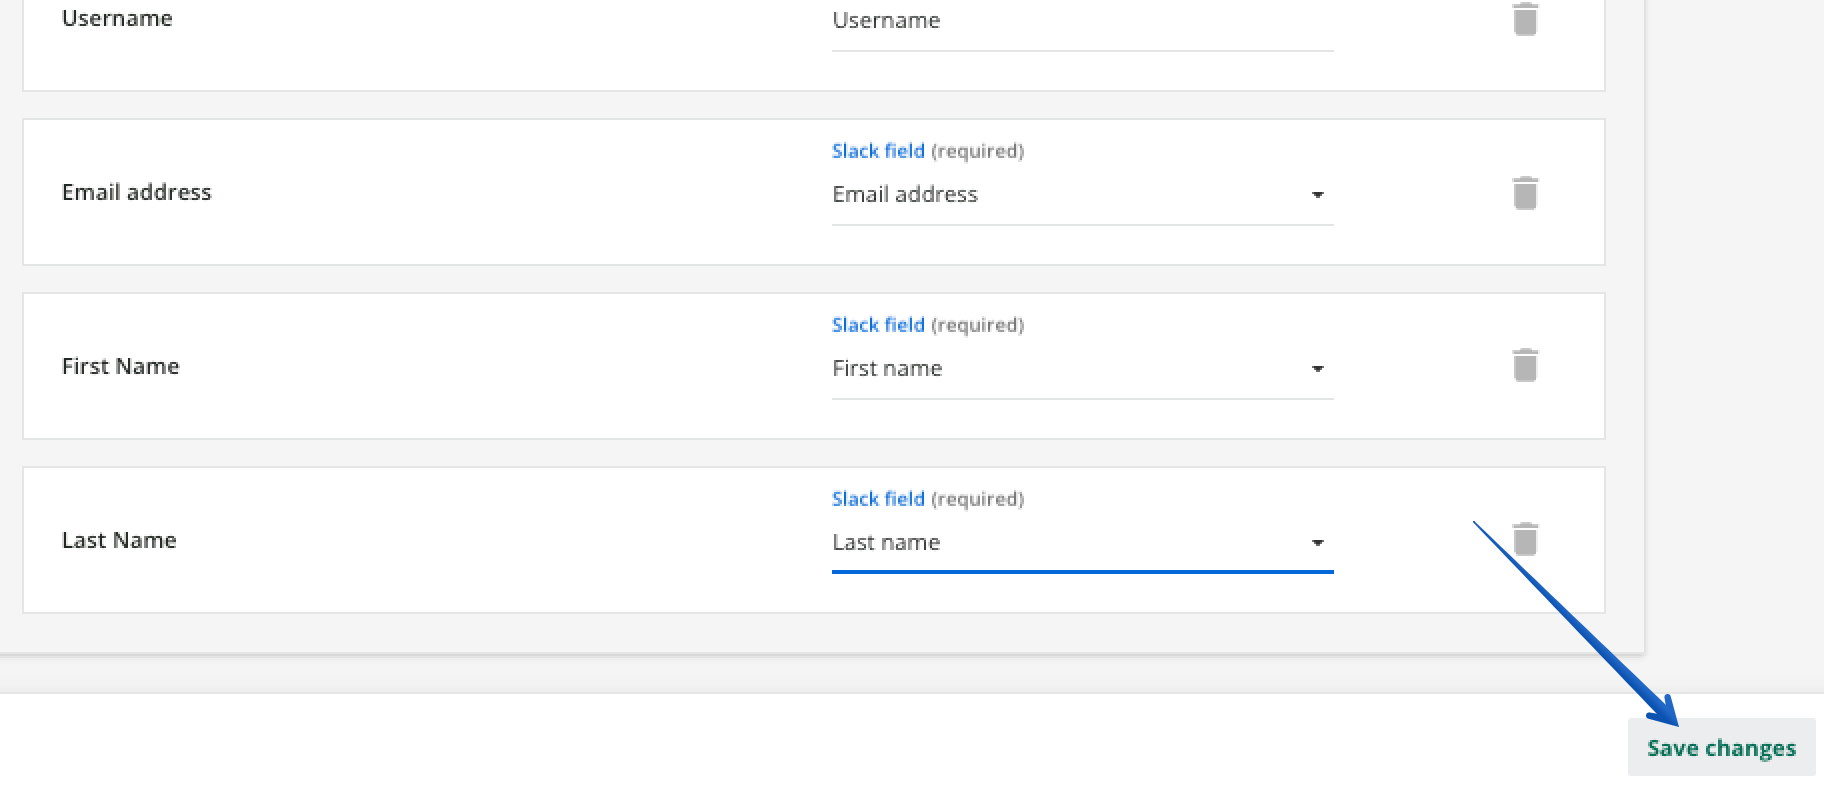This screenshot has height=786, width=1824.
Task: Expand the First name Slack field dropdown
Action: pyautogui.click(x=1070, y=369)
